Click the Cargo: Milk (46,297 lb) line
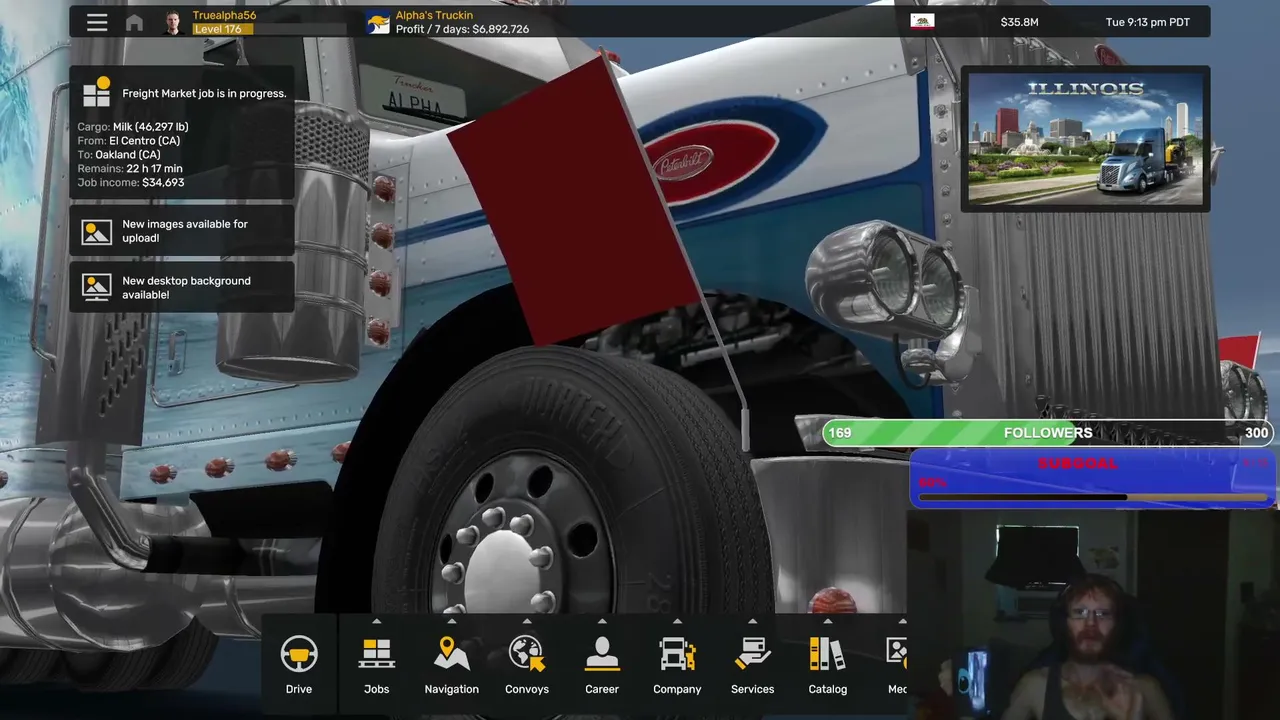The width and height of the screenshot is (1280, 720). point(133,127)
